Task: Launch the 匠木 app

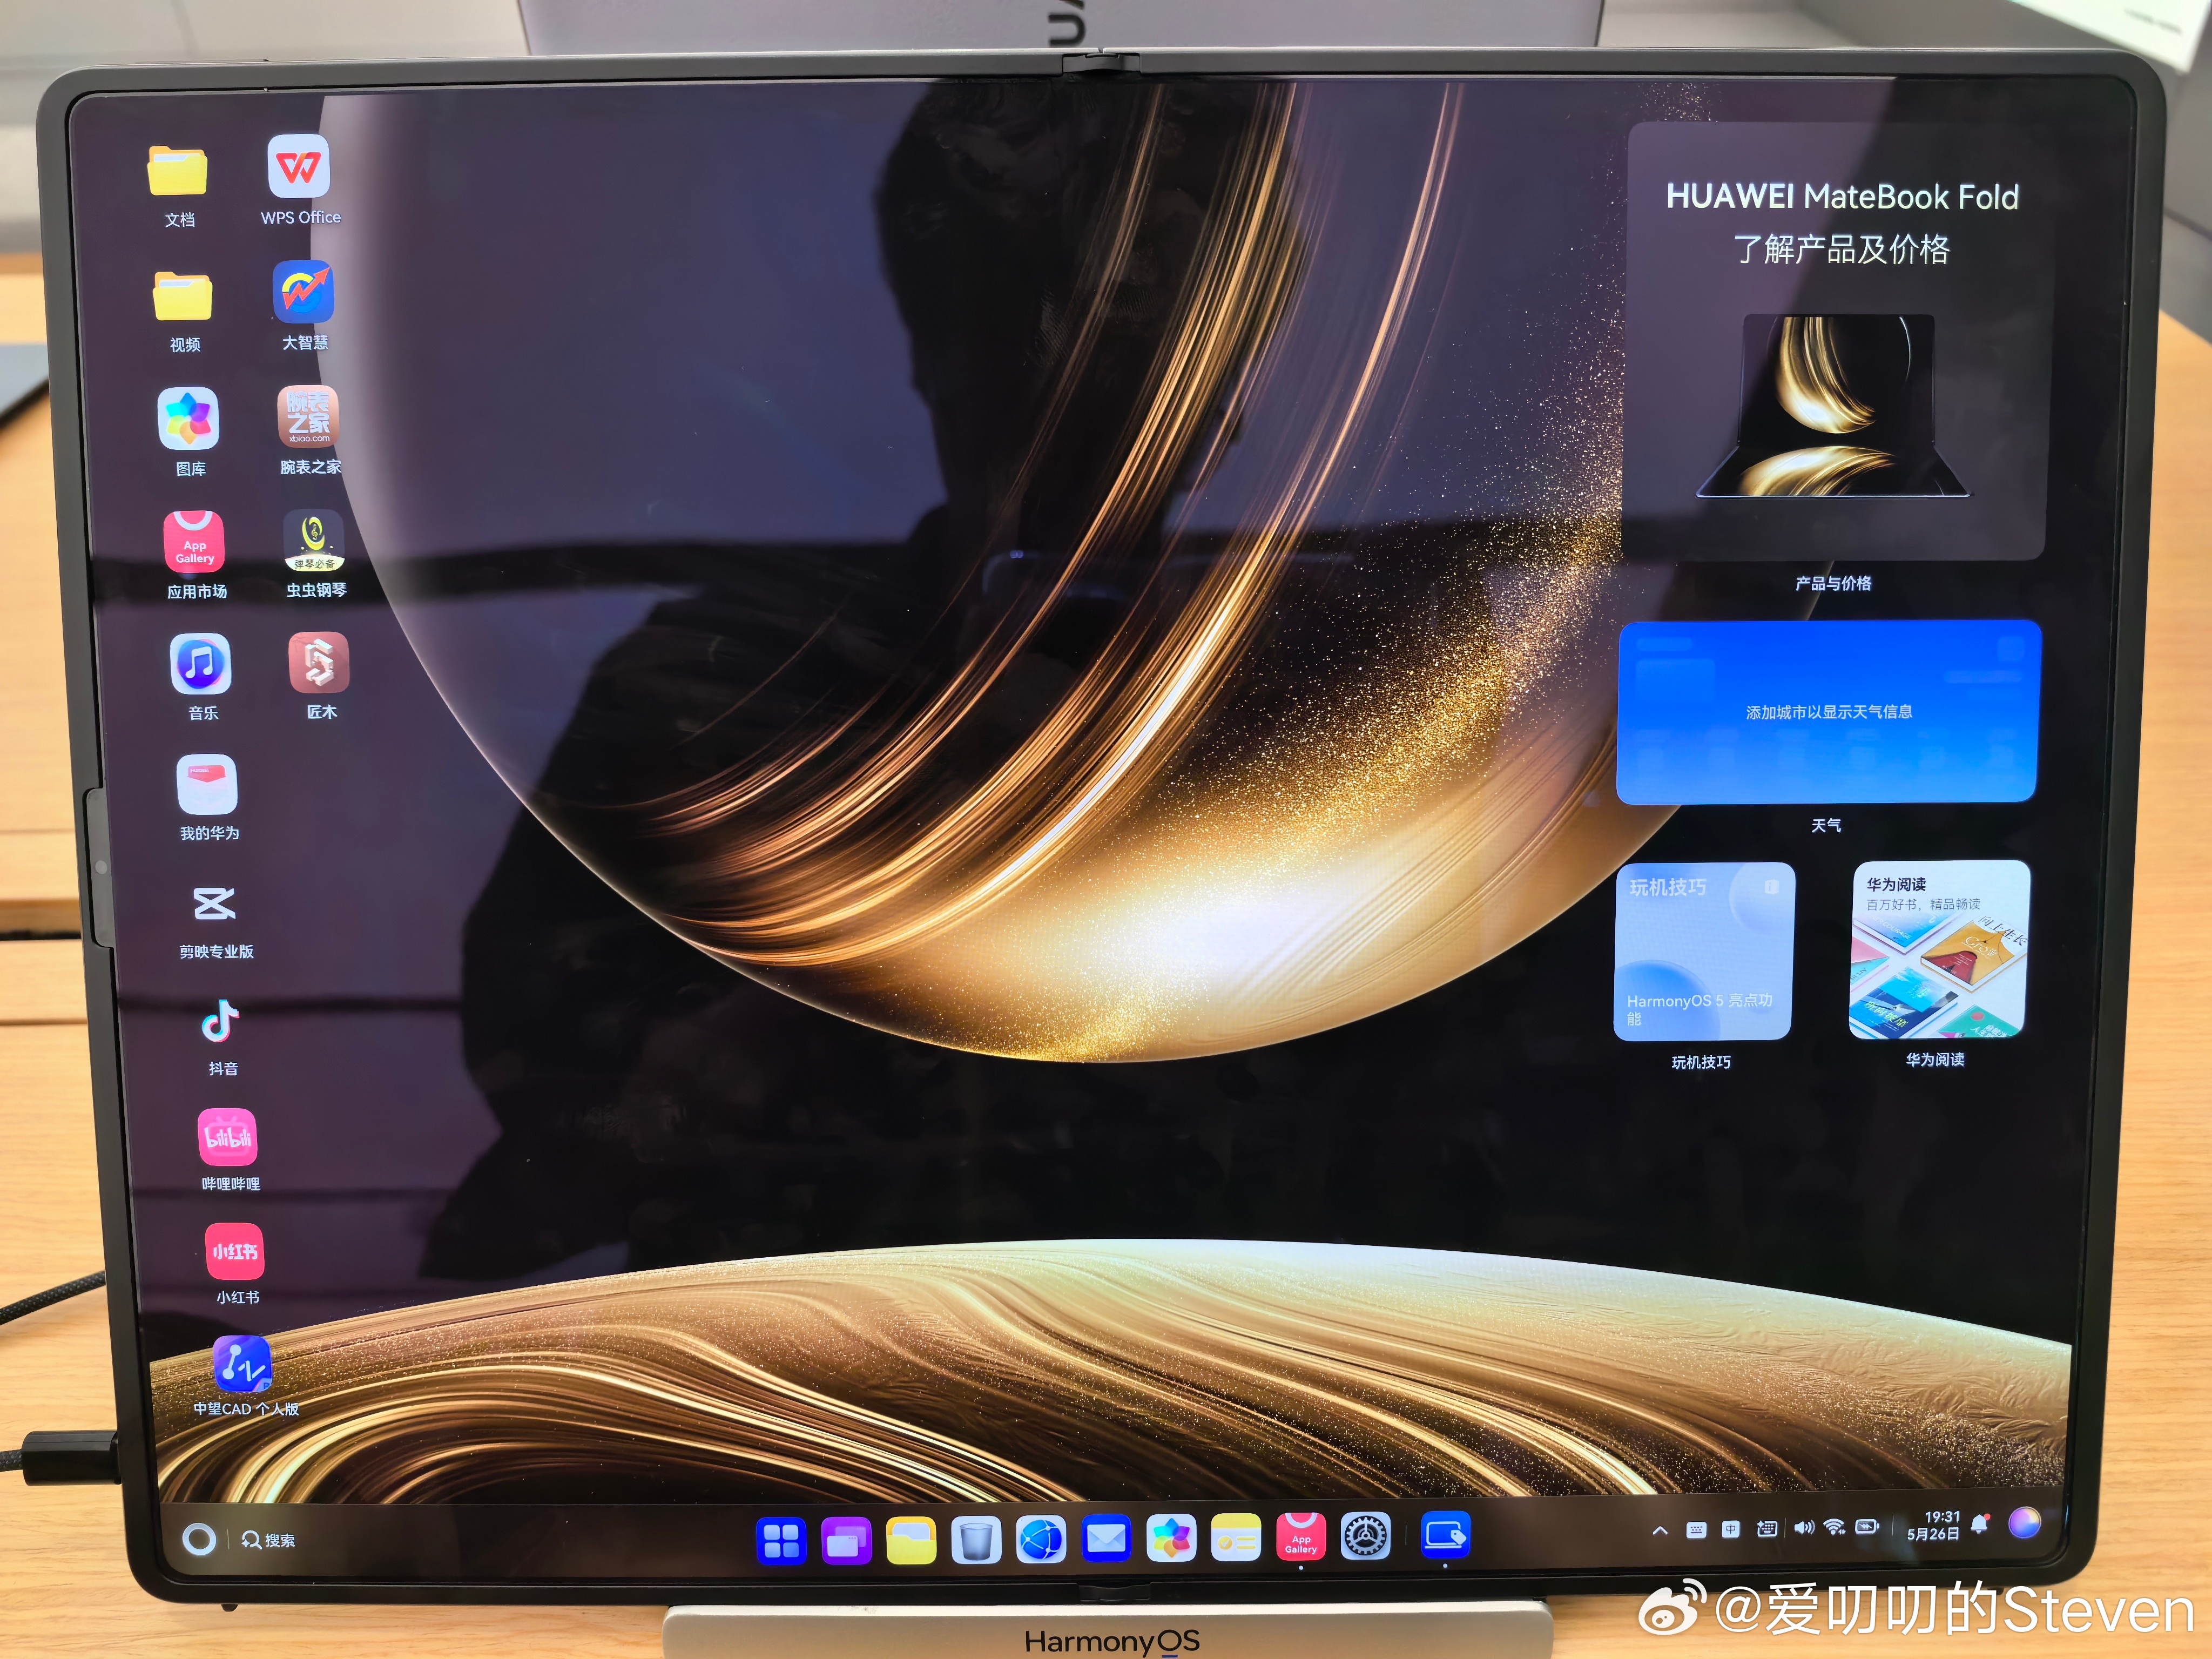Action: (319, 662)
